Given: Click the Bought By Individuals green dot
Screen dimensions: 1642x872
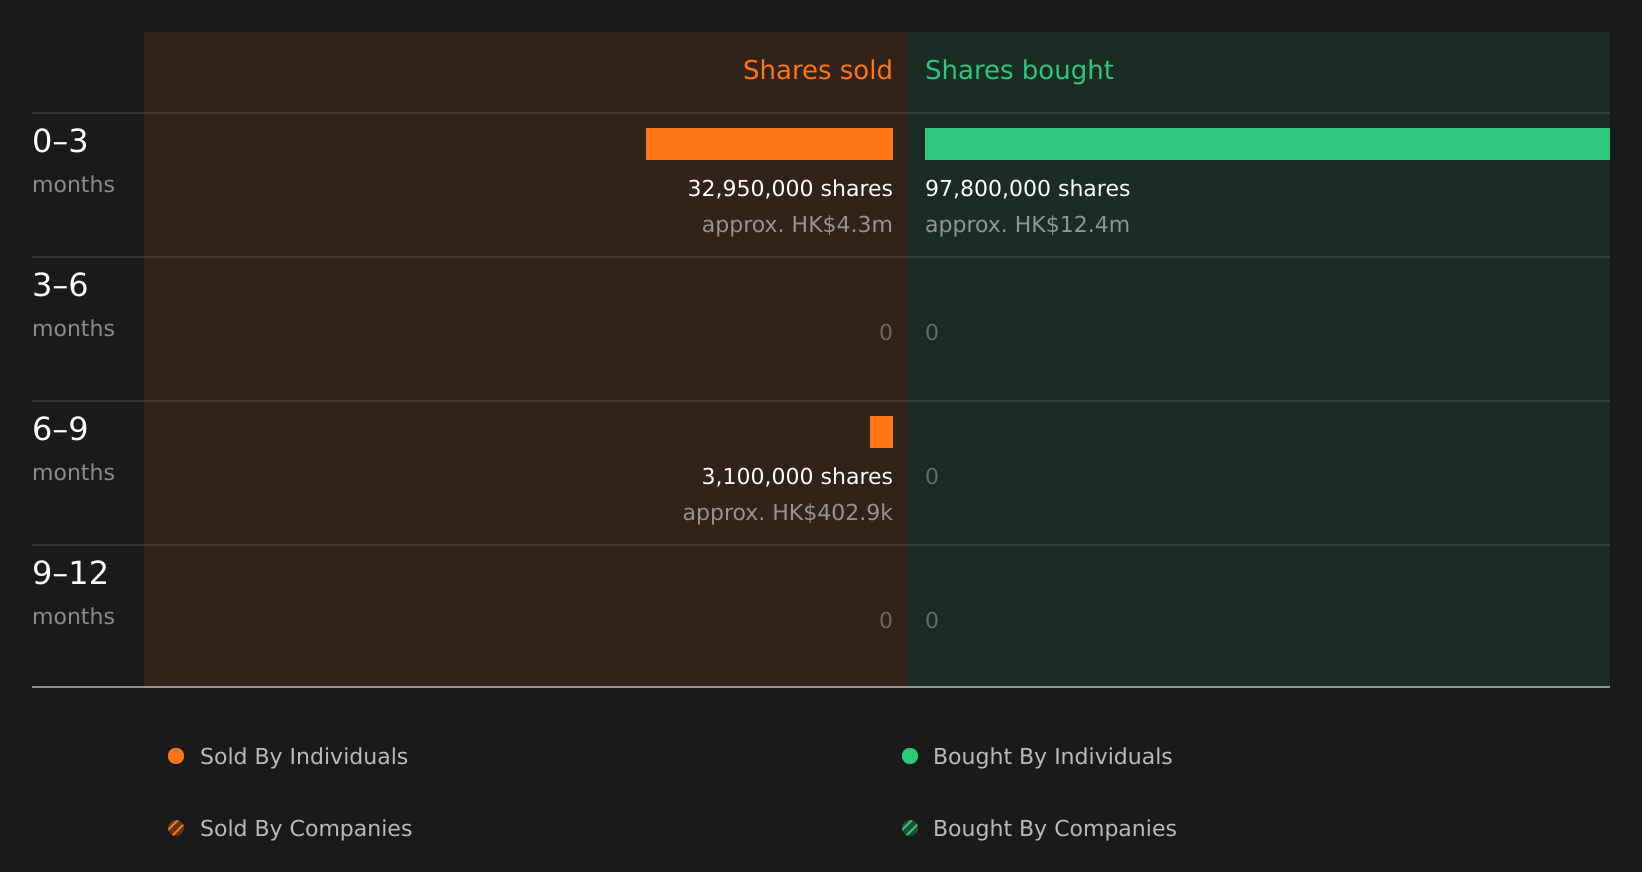Looking at the screenshot, I should point(910,756).
